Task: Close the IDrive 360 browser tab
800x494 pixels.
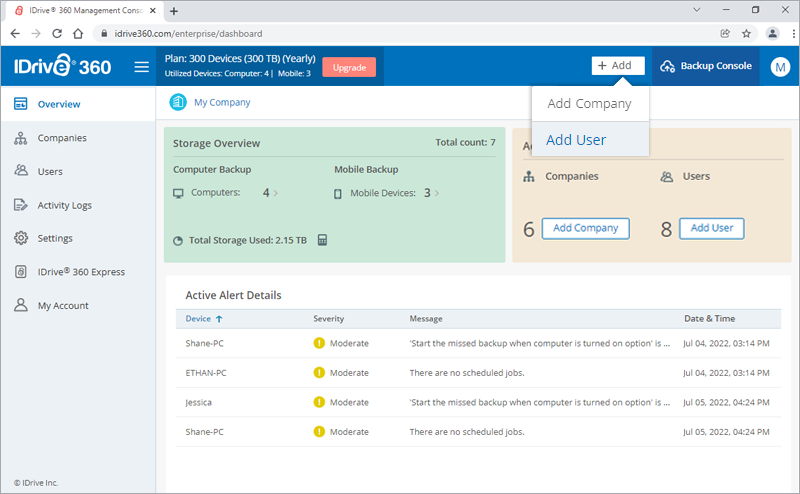Action: click(x=153, y=10)
